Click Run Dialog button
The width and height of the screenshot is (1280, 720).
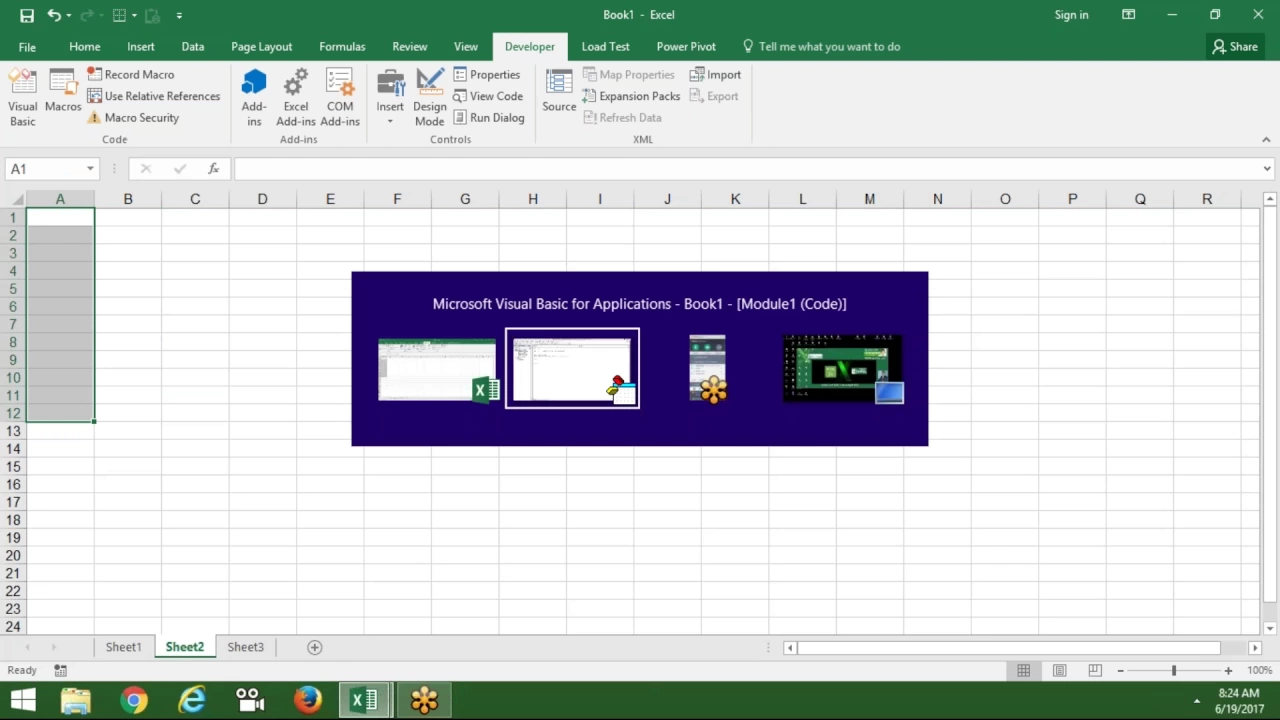[x=488, y=117]
